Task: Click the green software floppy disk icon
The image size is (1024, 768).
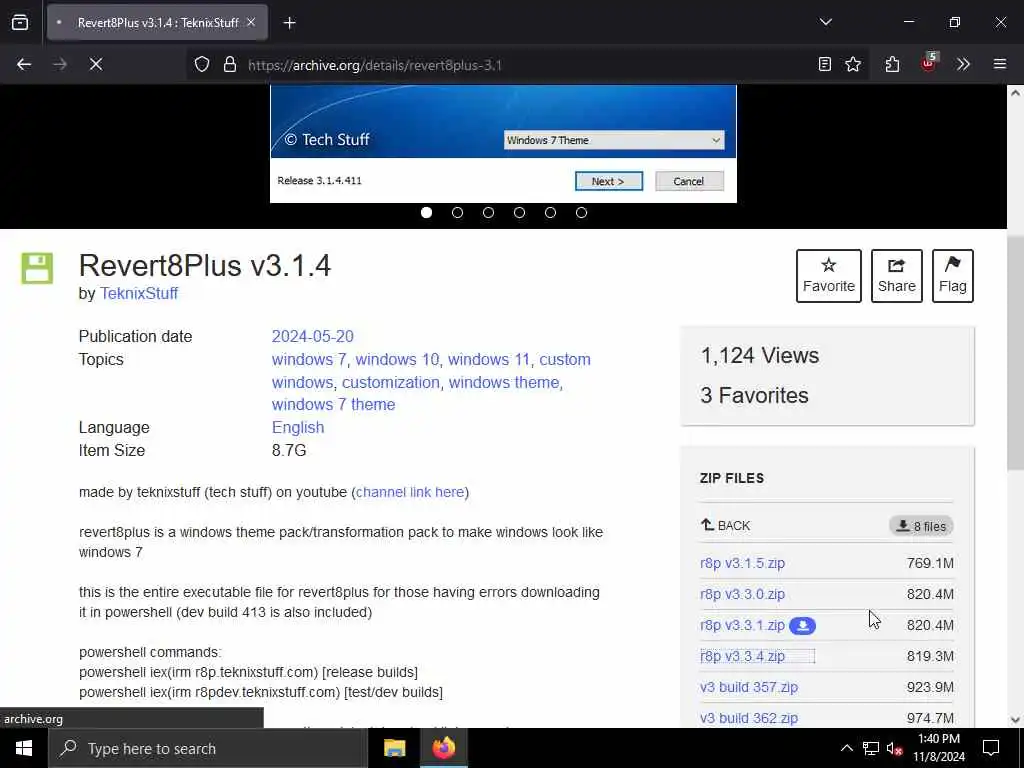Action: coord(37,268)
